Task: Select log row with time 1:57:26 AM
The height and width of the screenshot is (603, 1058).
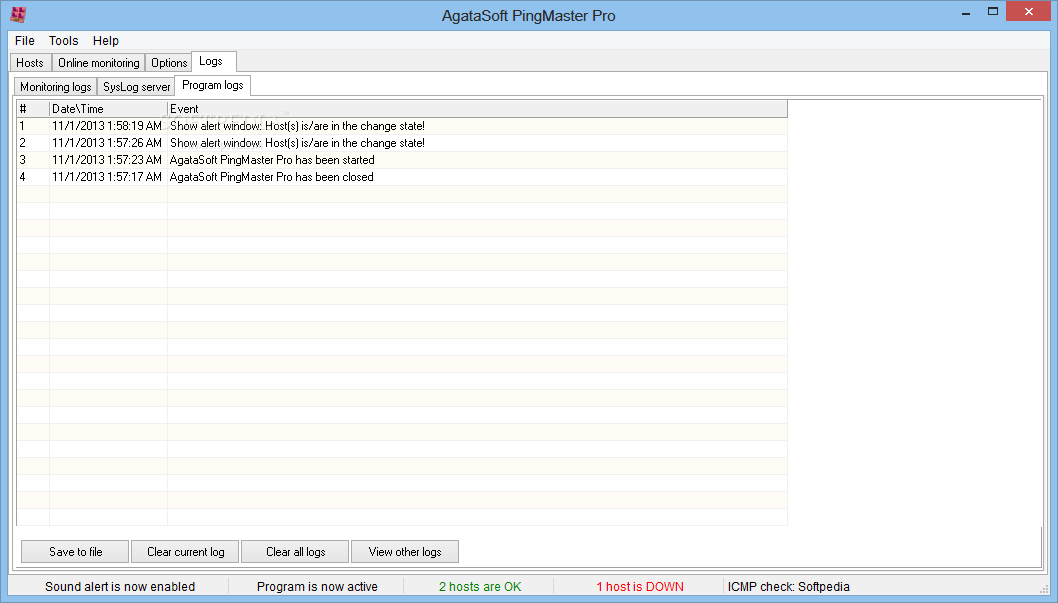Action: (x=402, y=142)
